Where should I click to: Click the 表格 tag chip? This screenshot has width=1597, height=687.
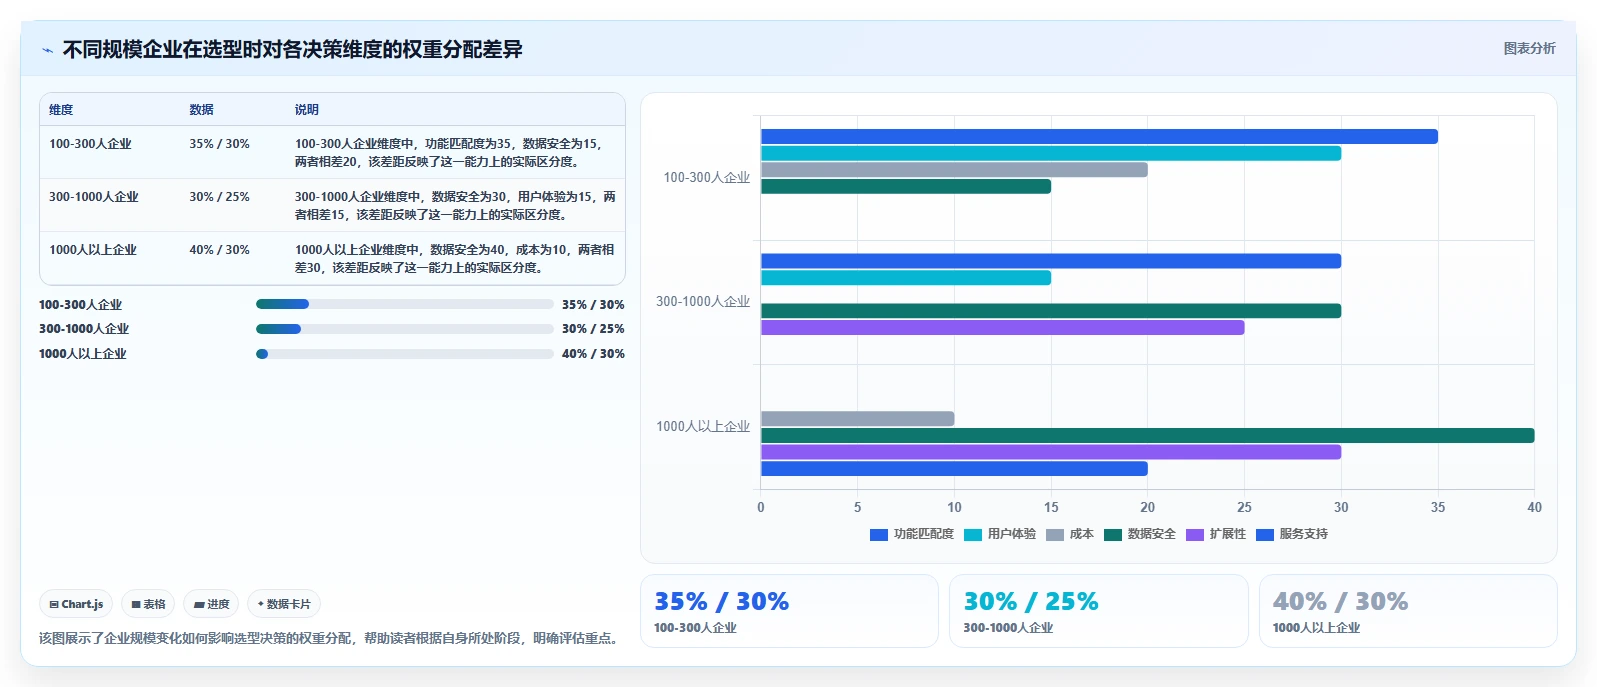click(148, 604)
